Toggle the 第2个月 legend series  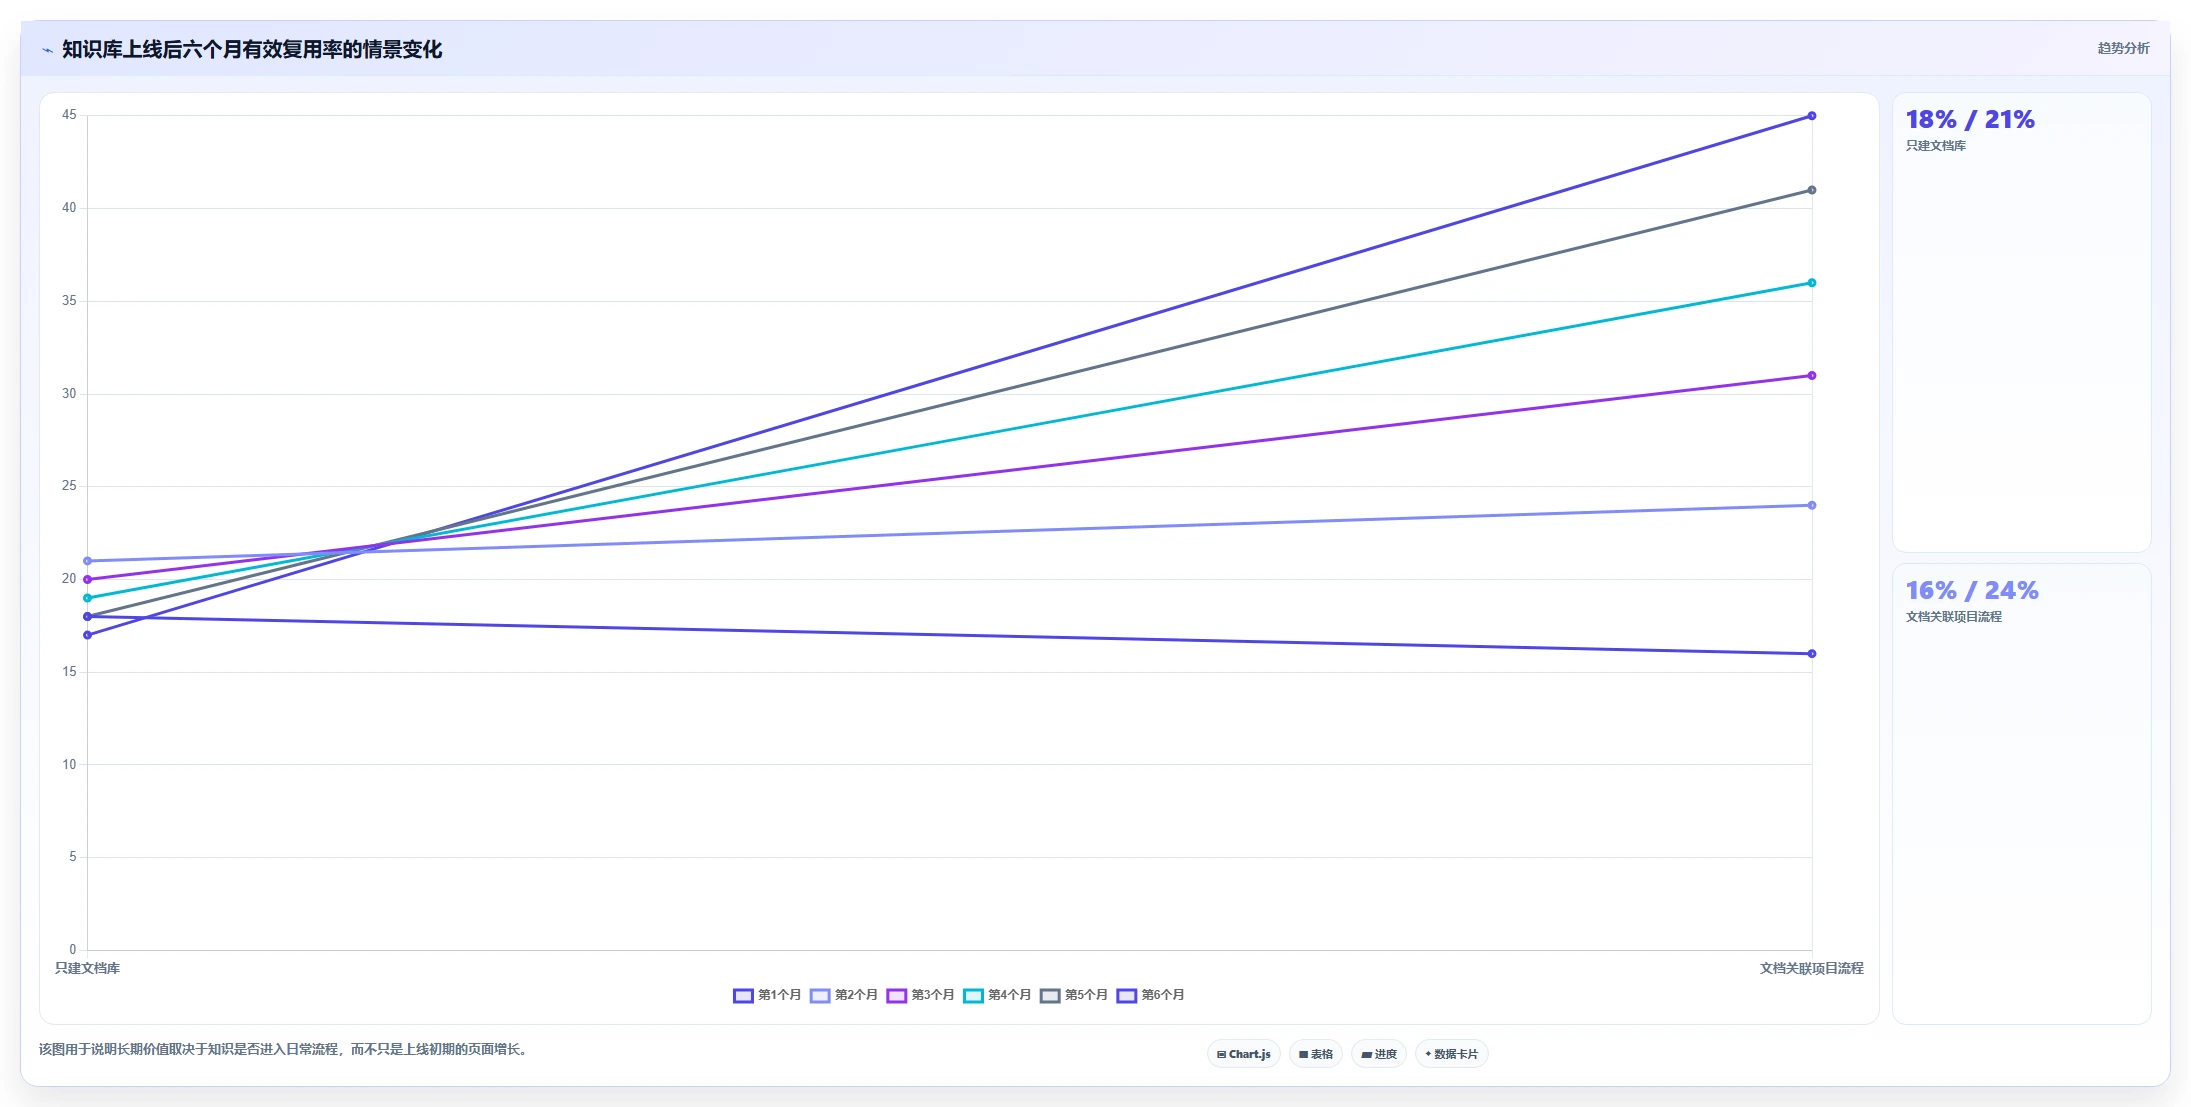point(844,995)
